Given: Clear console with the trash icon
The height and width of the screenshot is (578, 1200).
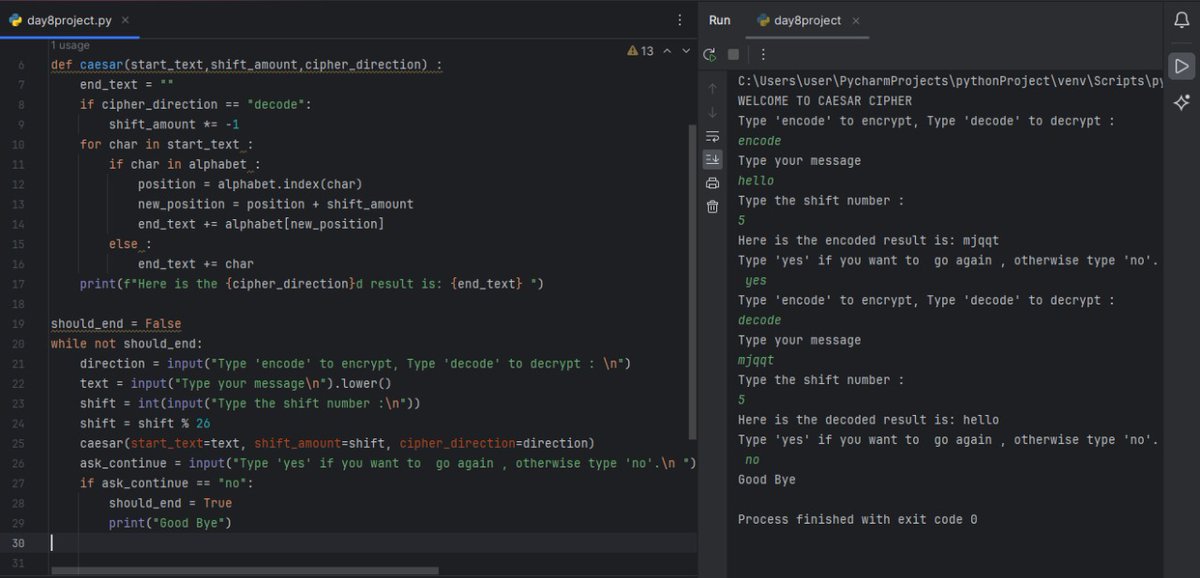Looking at the screenshot, I should pyautogui.click(x=712, y=206).
